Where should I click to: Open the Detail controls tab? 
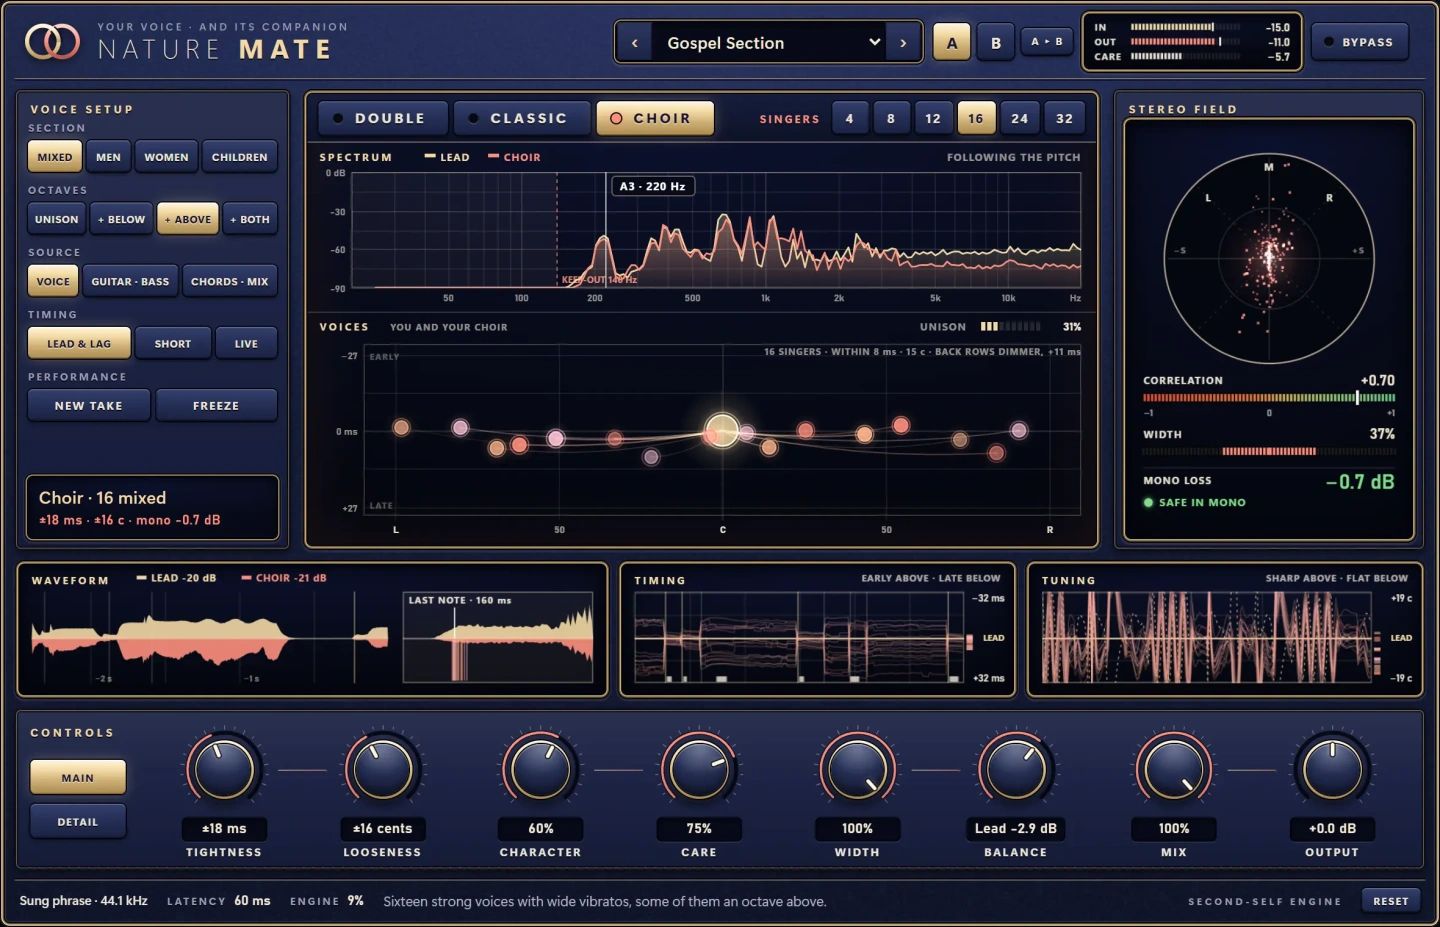[x=78, y=821]
